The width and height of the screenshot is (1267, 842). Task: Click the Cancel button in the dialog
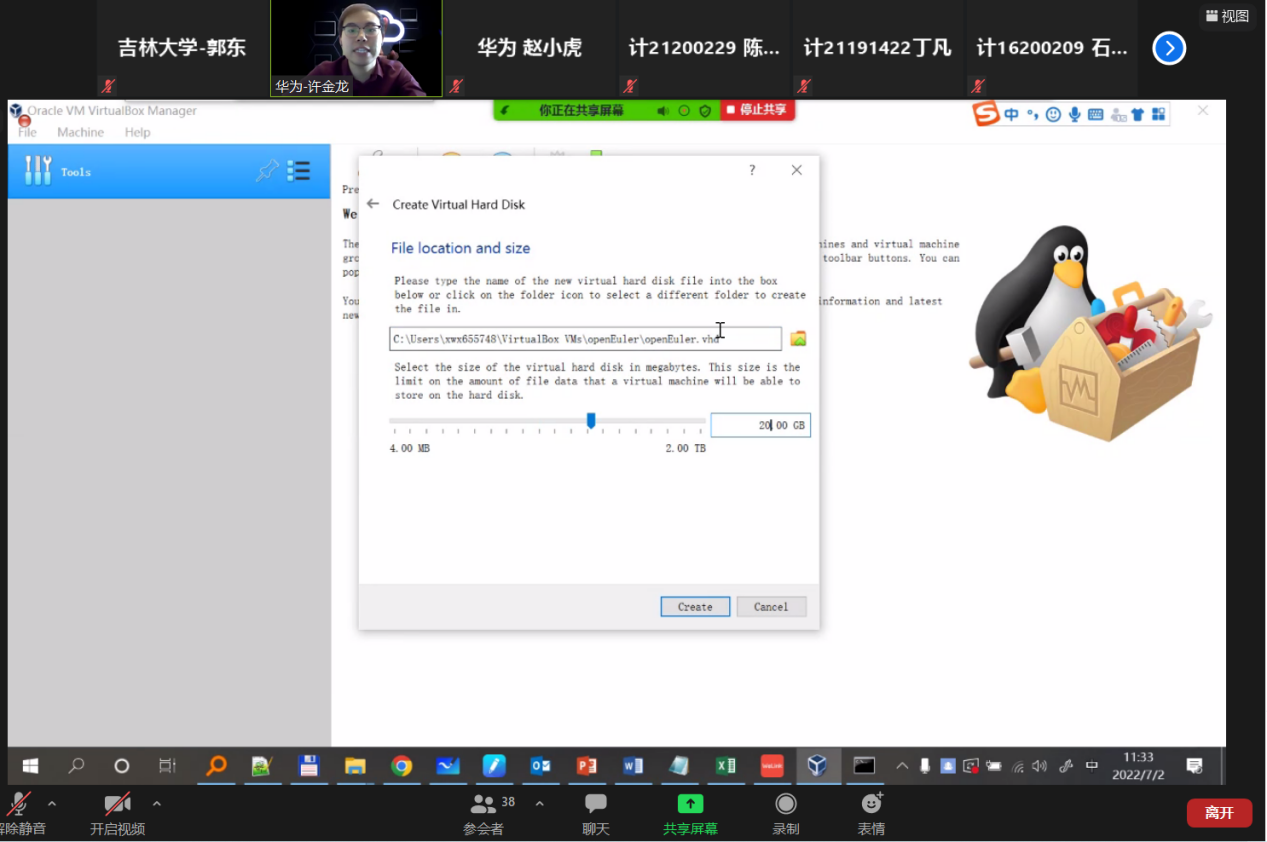[771, 607]
